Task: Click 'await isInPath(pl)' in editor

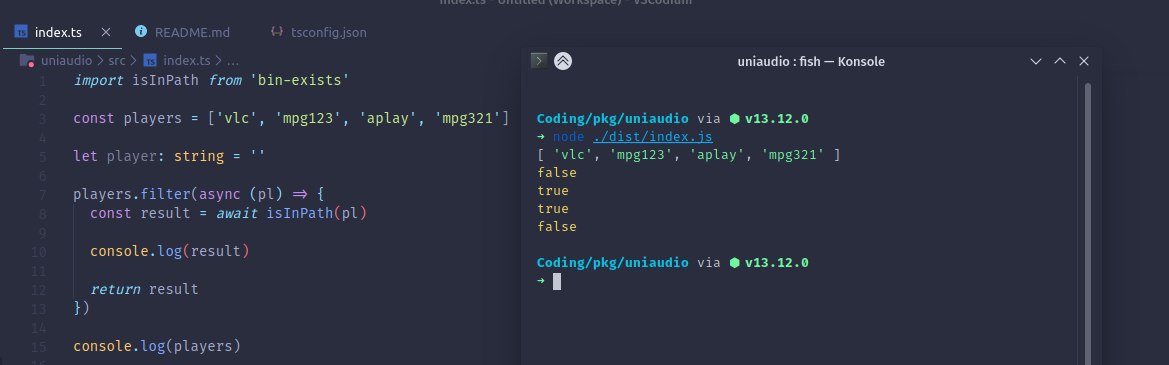Action: [292, 214]
